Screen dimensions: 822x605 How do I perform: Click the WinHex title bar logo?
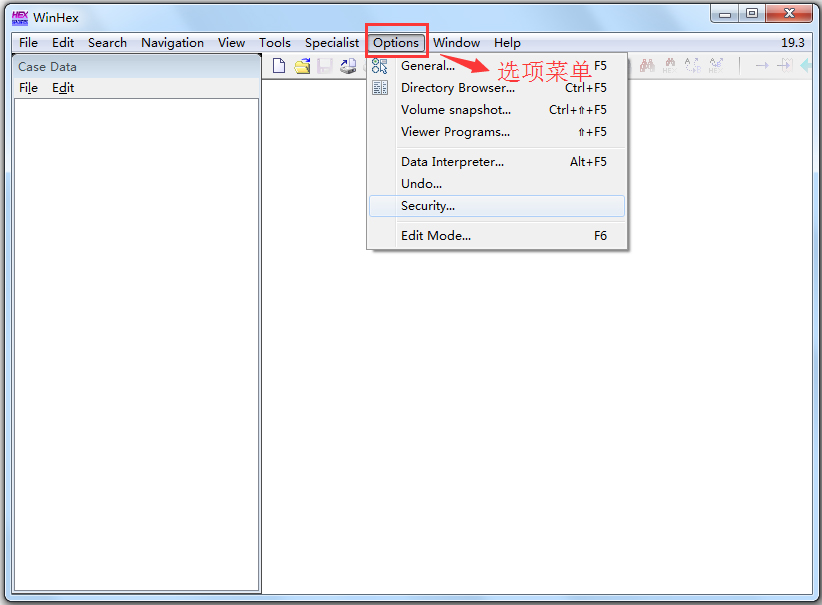pos(20,18)
